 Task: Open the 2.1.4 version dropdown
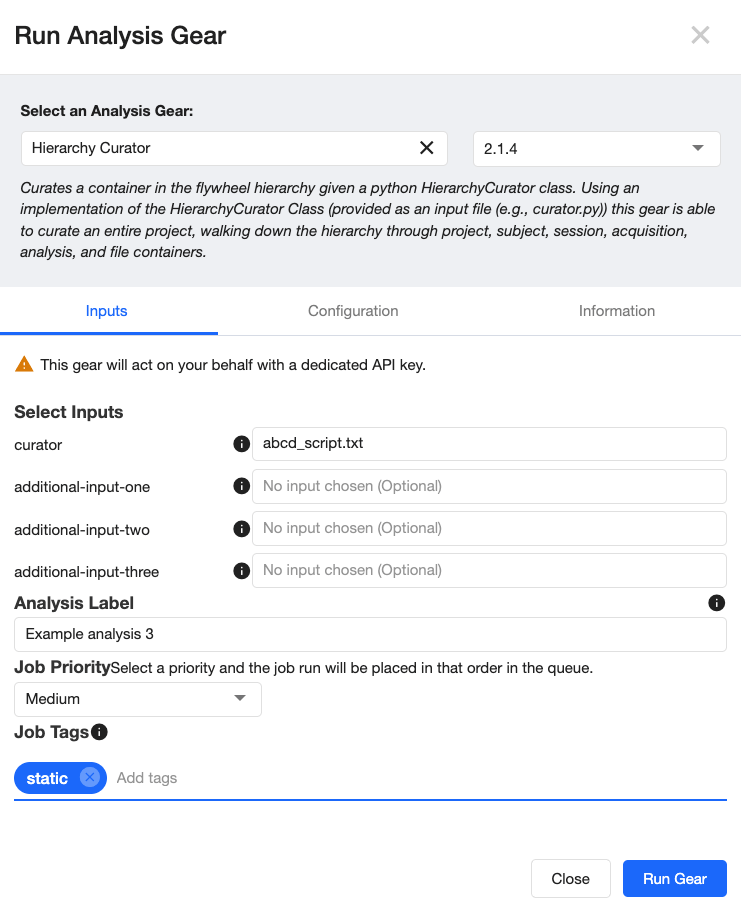pos(596,148)
